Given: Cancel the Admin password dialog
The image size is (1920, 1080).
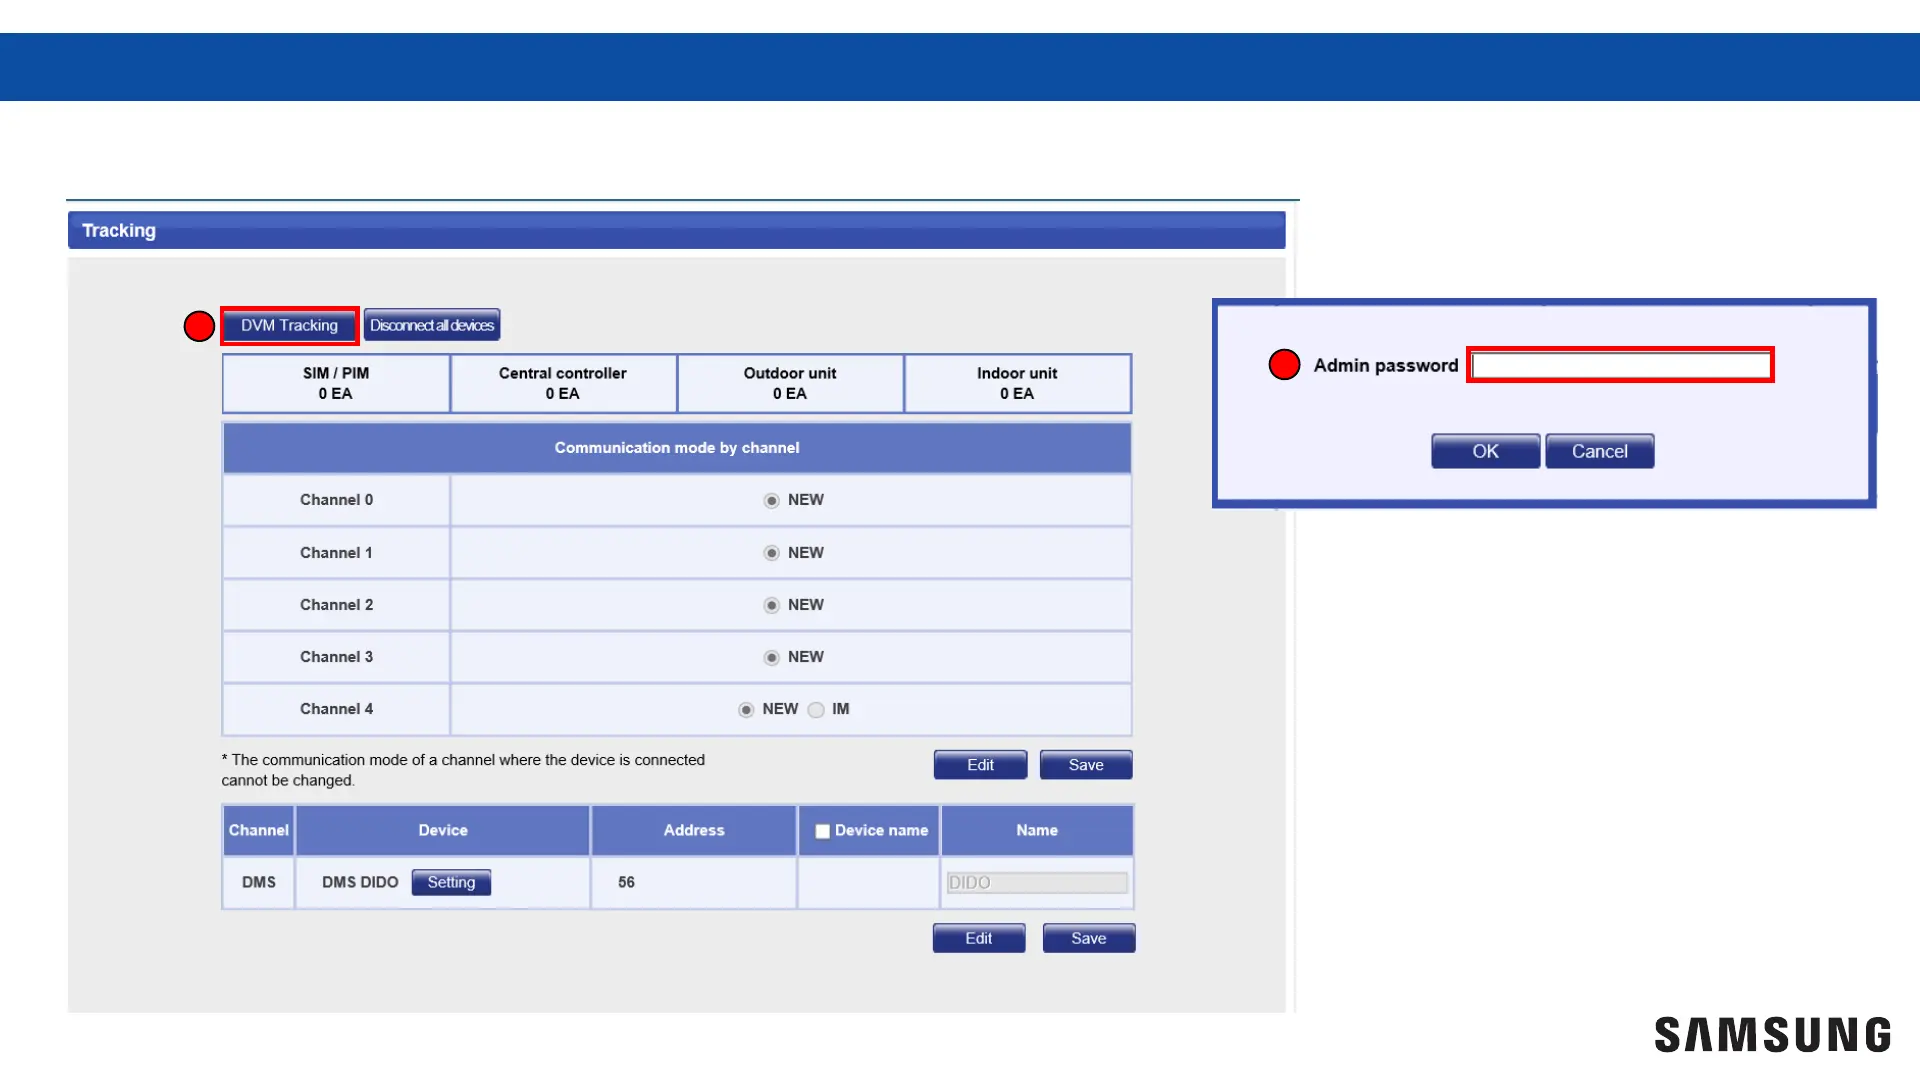Looking at the screenshot, I should [x=1599, y=451].
